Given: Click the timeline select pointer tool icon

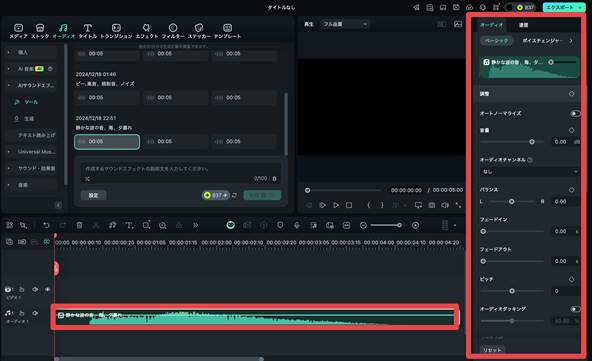Looking at the screenshot, I should 23,225.
